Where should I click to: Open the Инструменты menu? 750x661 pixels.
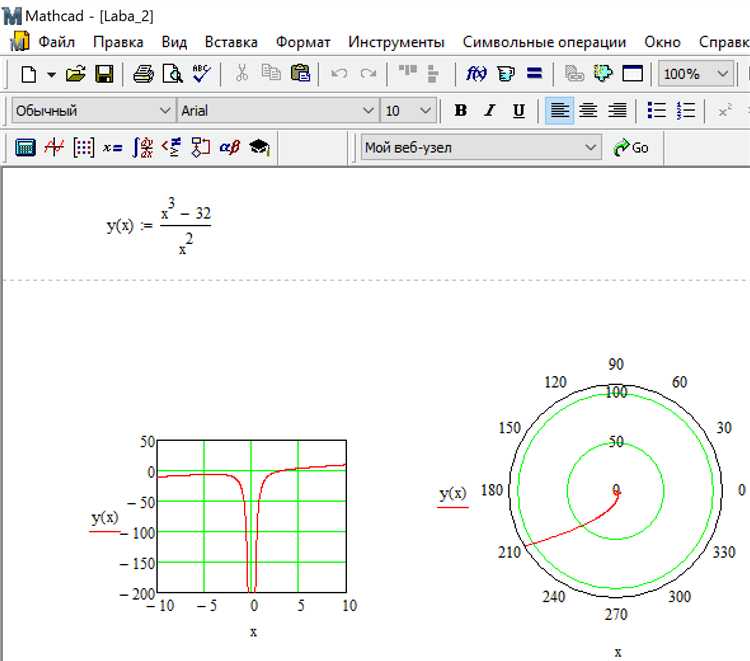pyautogui.click(x=396, y=42)
